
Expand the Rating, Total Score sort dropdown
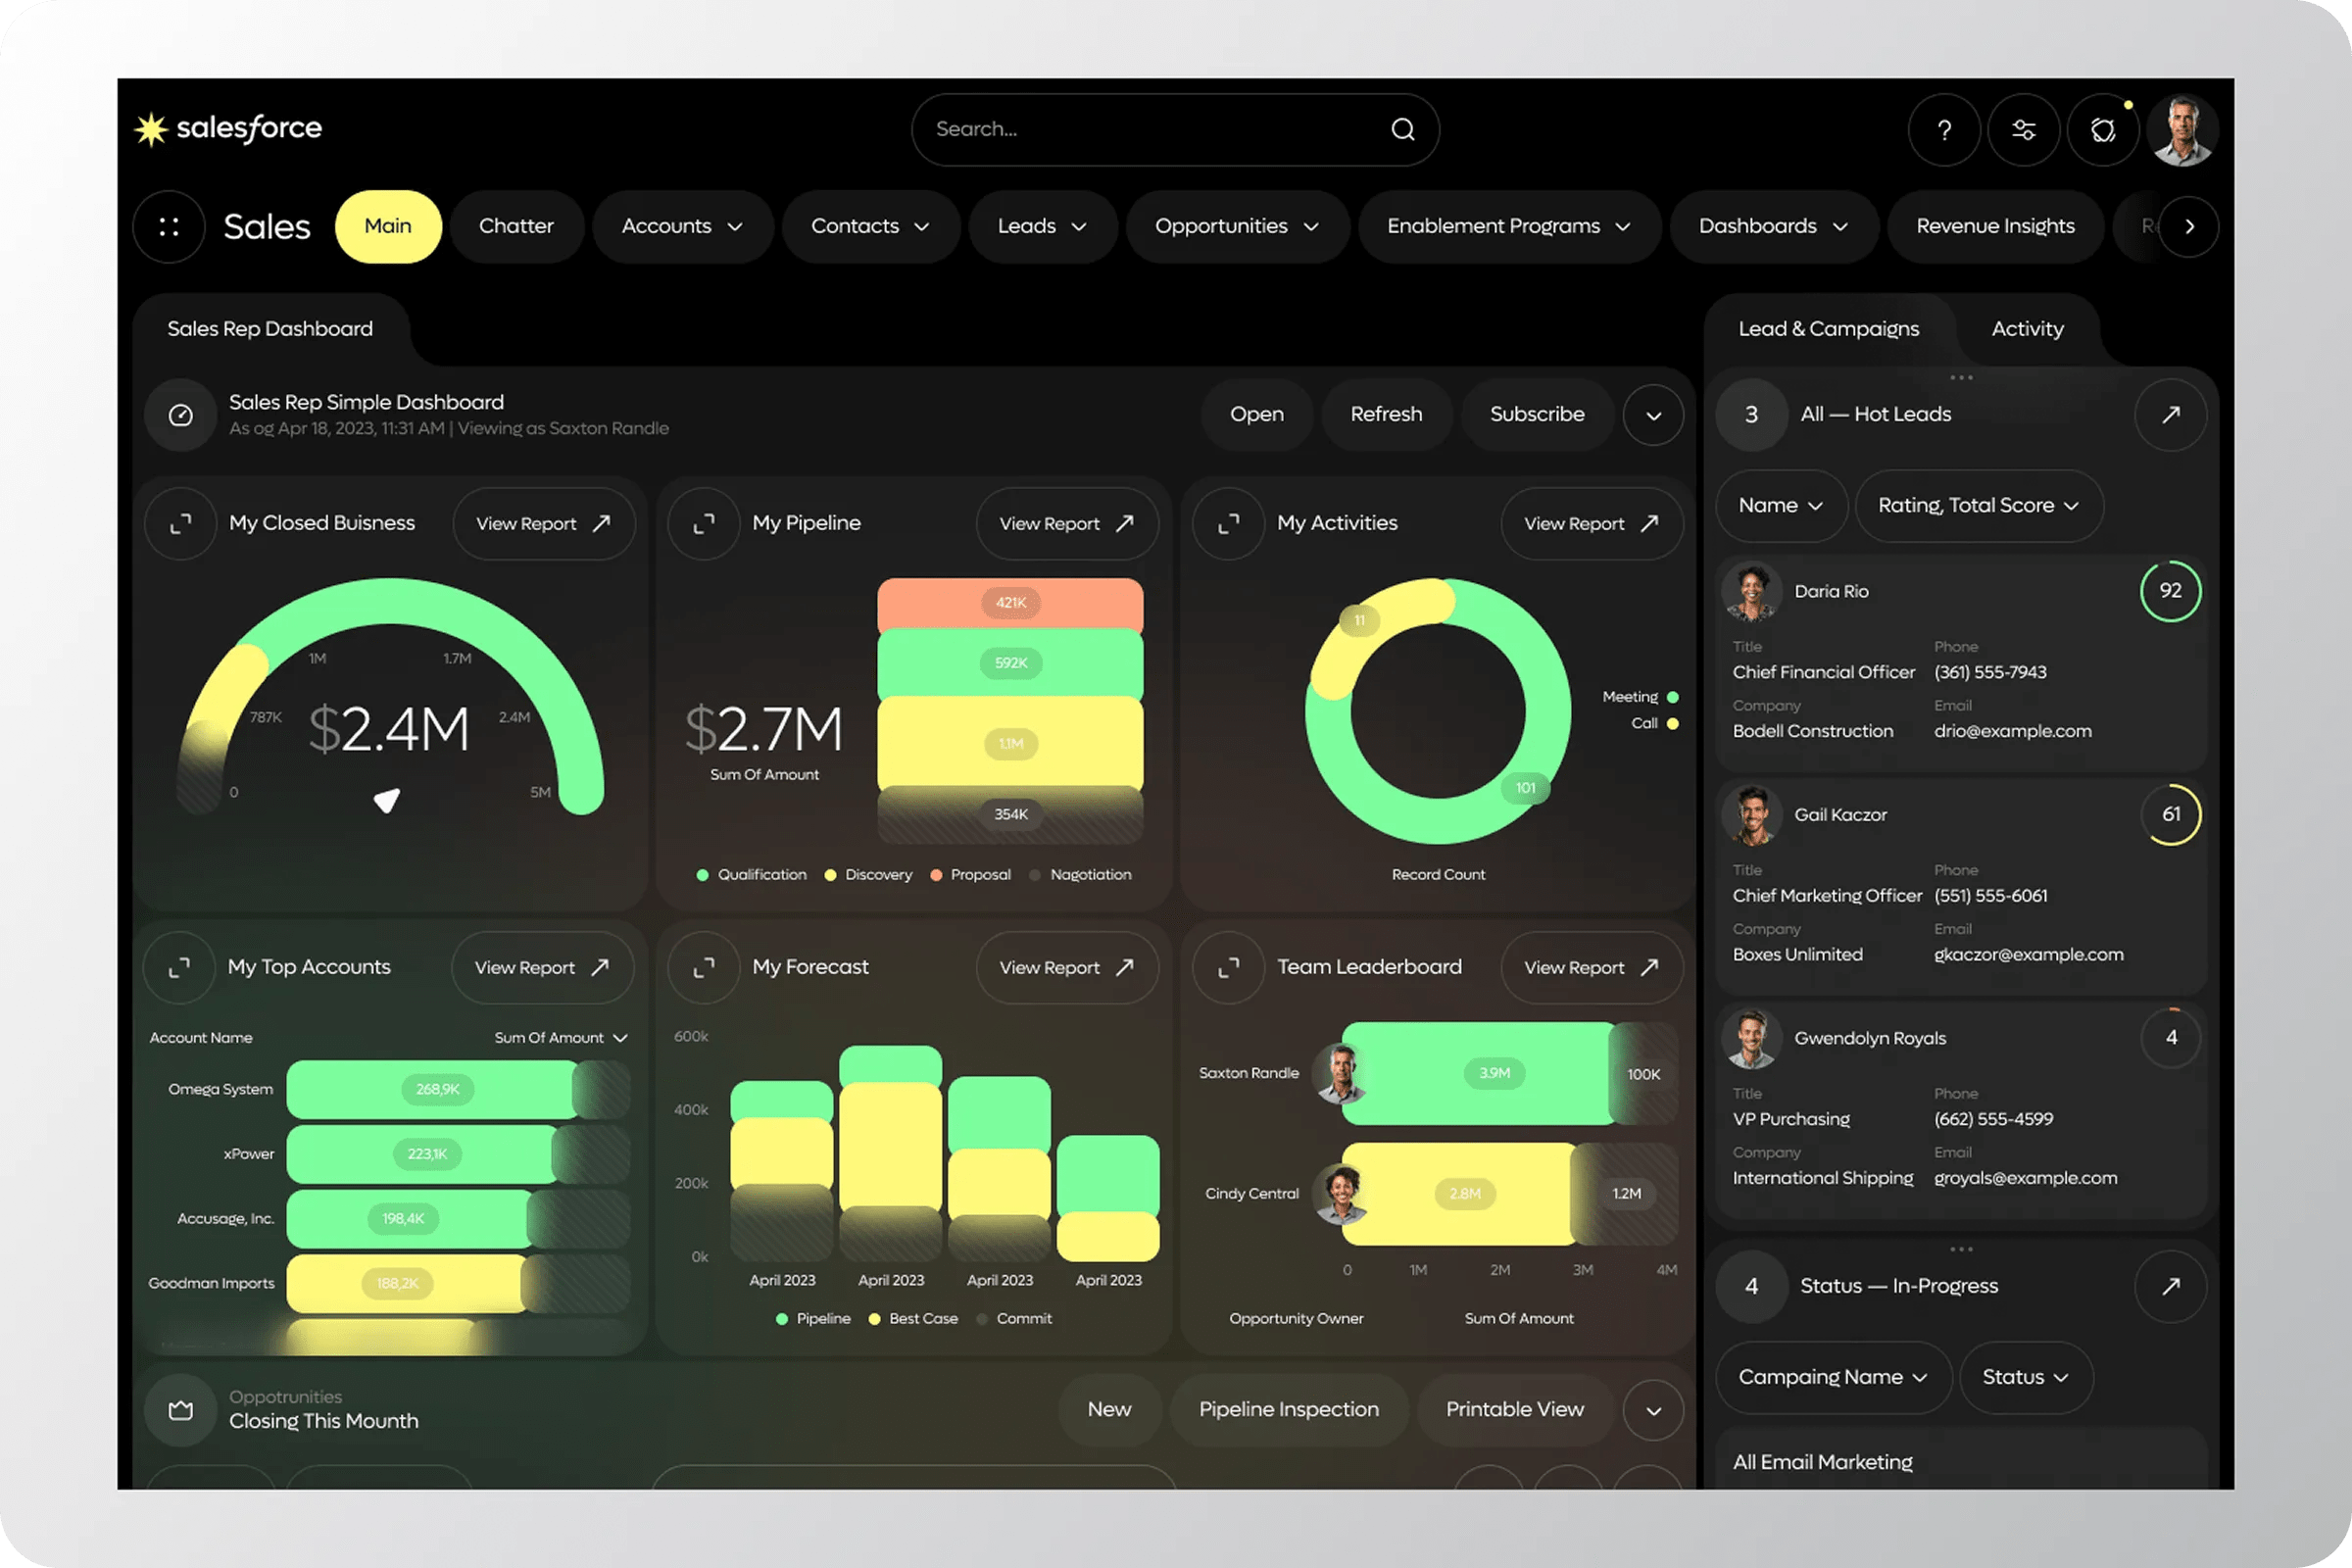point(1978,506)
